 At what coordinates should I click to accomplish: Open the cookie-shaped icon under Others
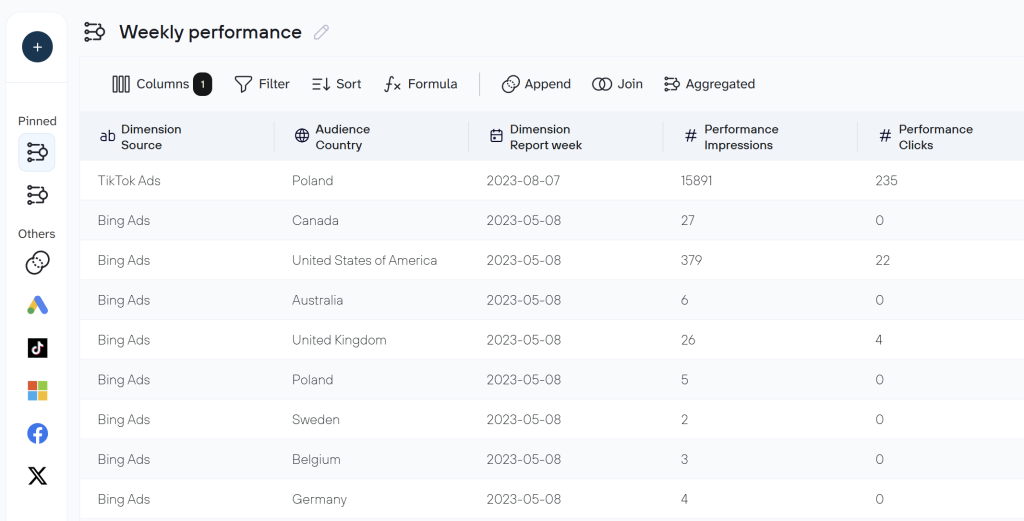(x=37, y=263)
